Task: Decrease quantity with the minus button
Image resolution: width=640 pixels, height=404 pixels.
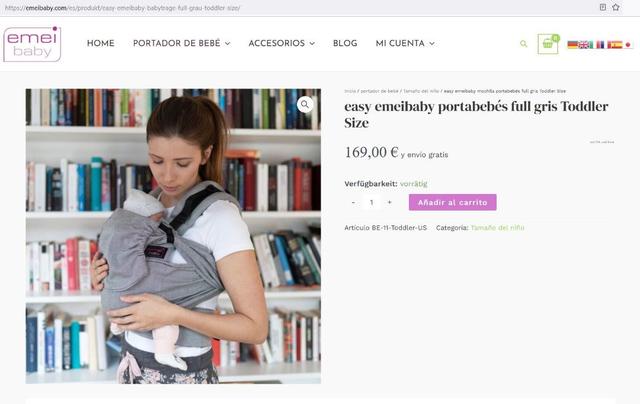Action: 353,202
